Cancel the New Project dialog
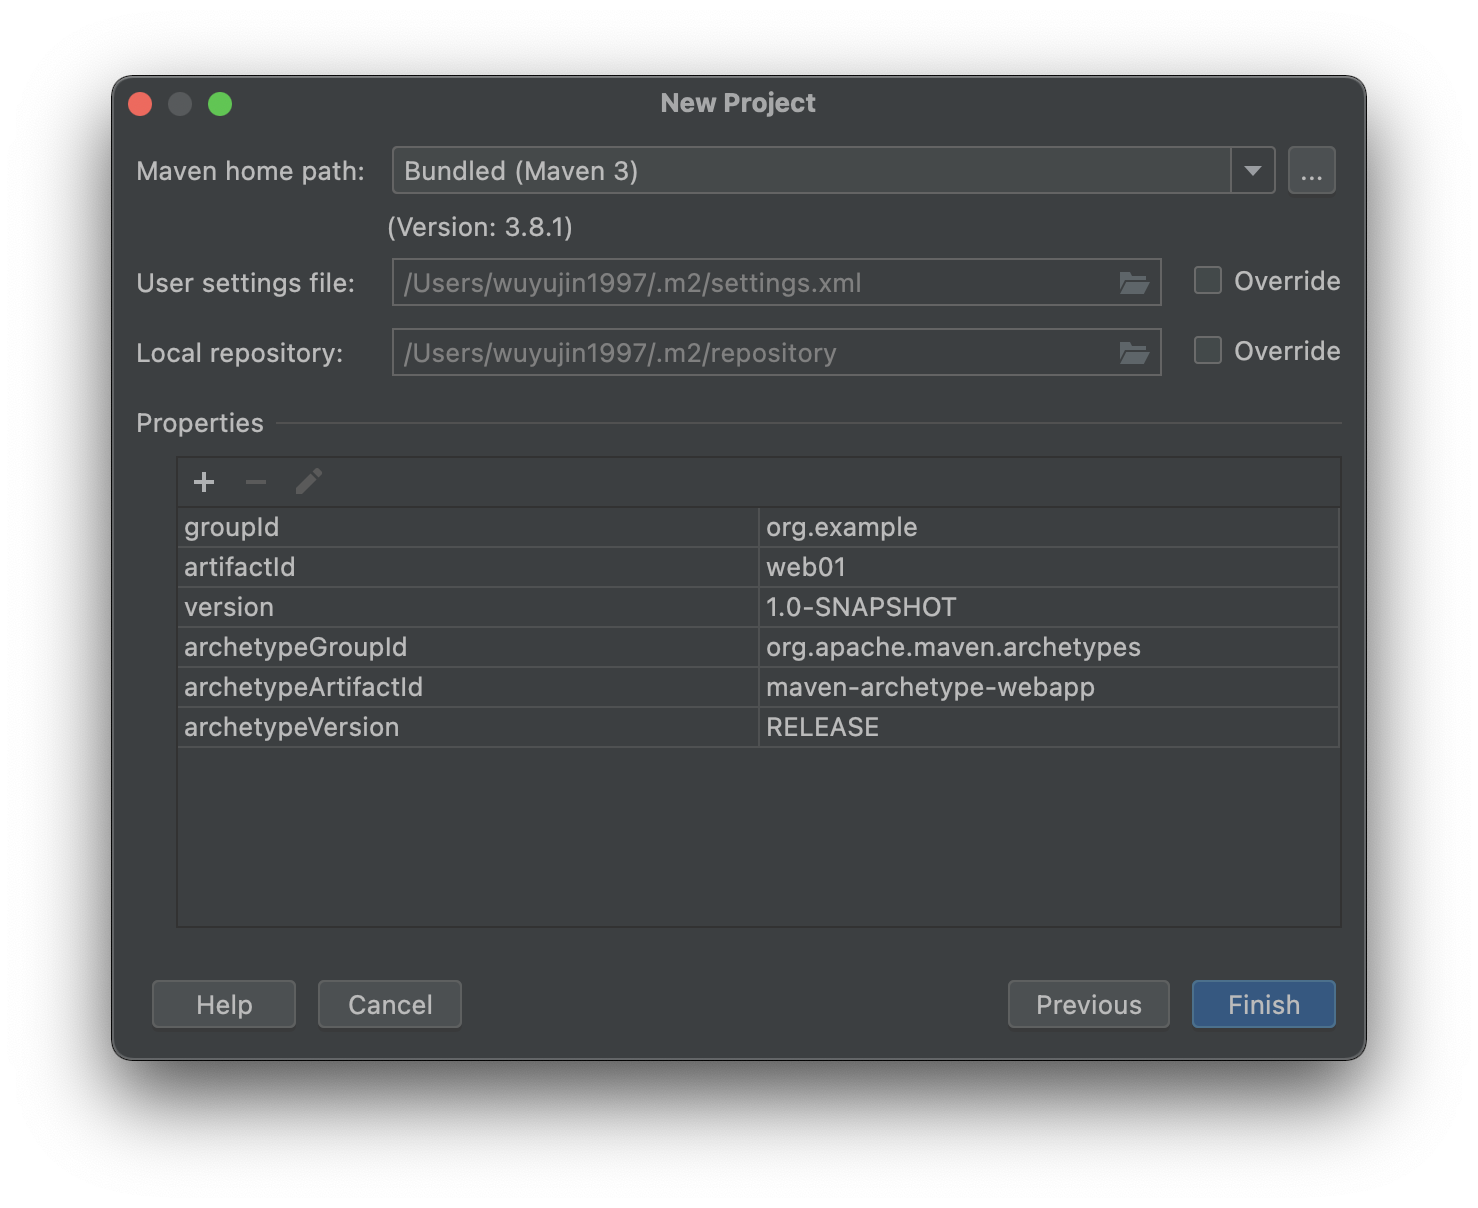 (x=390, y=1004)
